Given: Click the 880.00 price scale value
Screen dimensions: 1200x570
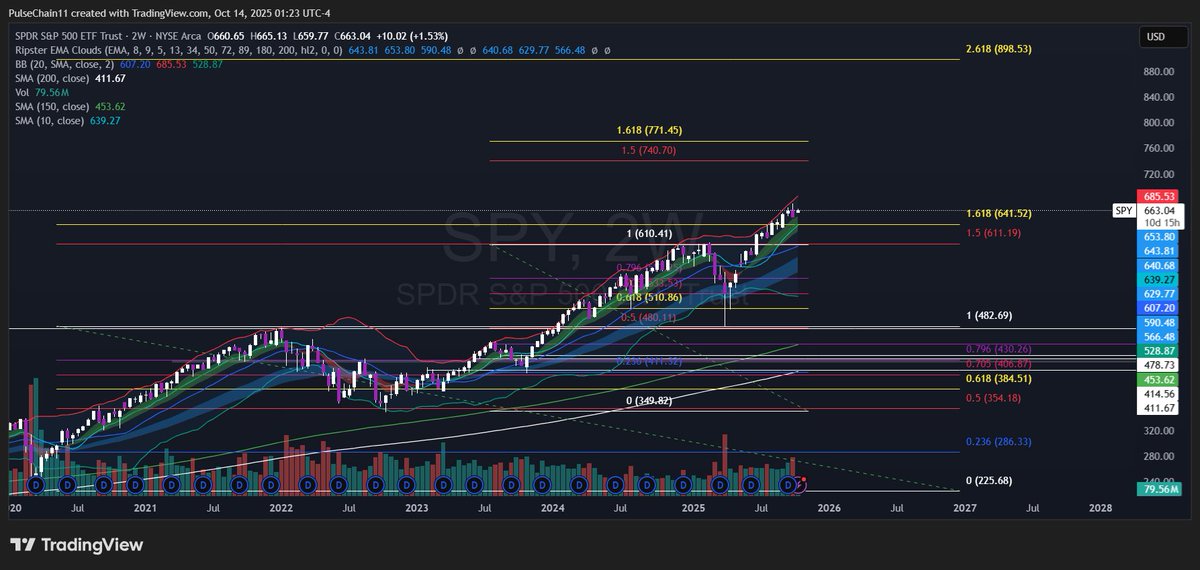Looking at the screenshot, I should point(1160,72).
